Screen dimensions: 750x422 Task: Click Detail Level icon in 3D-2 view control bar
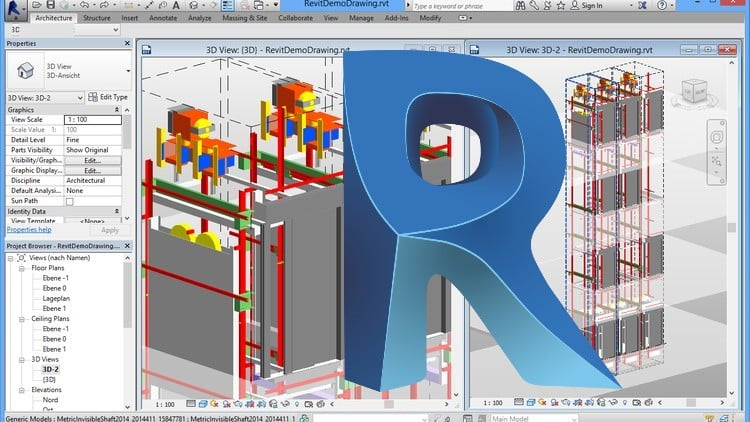(519, 402)
